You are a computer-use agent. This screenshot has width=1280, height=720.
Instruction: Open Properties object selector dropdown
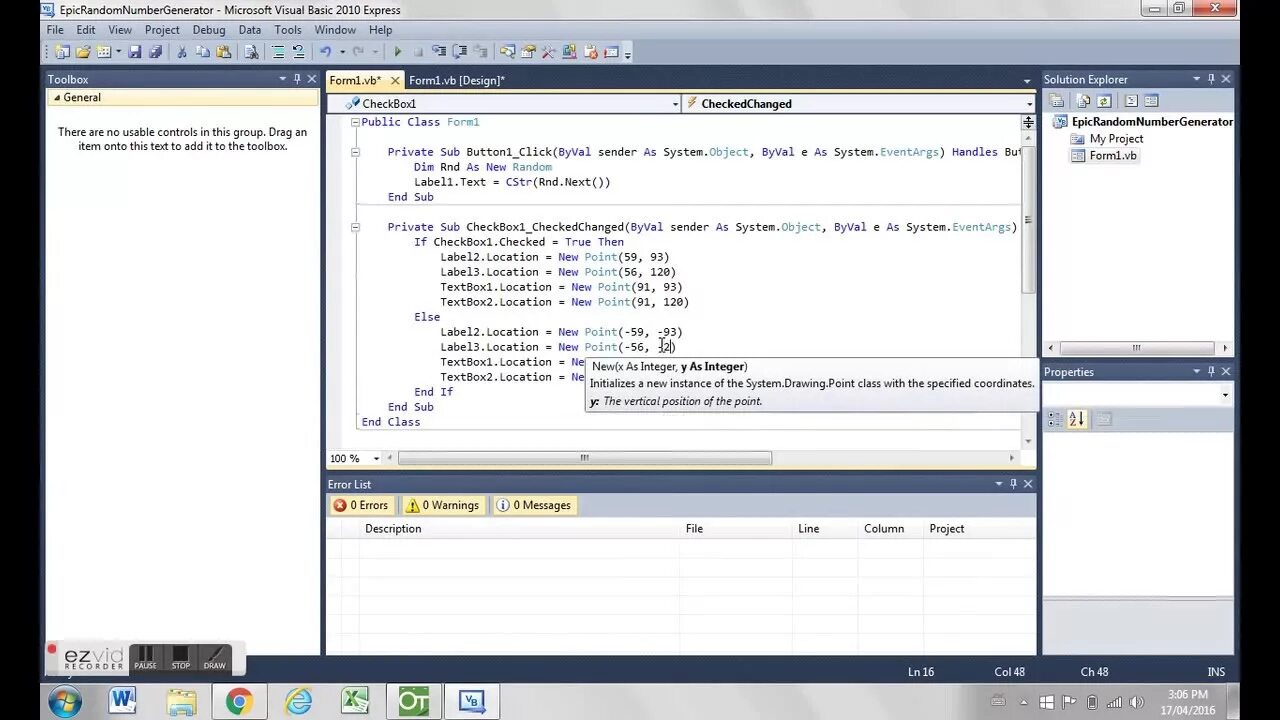[x=1225, y=395]
